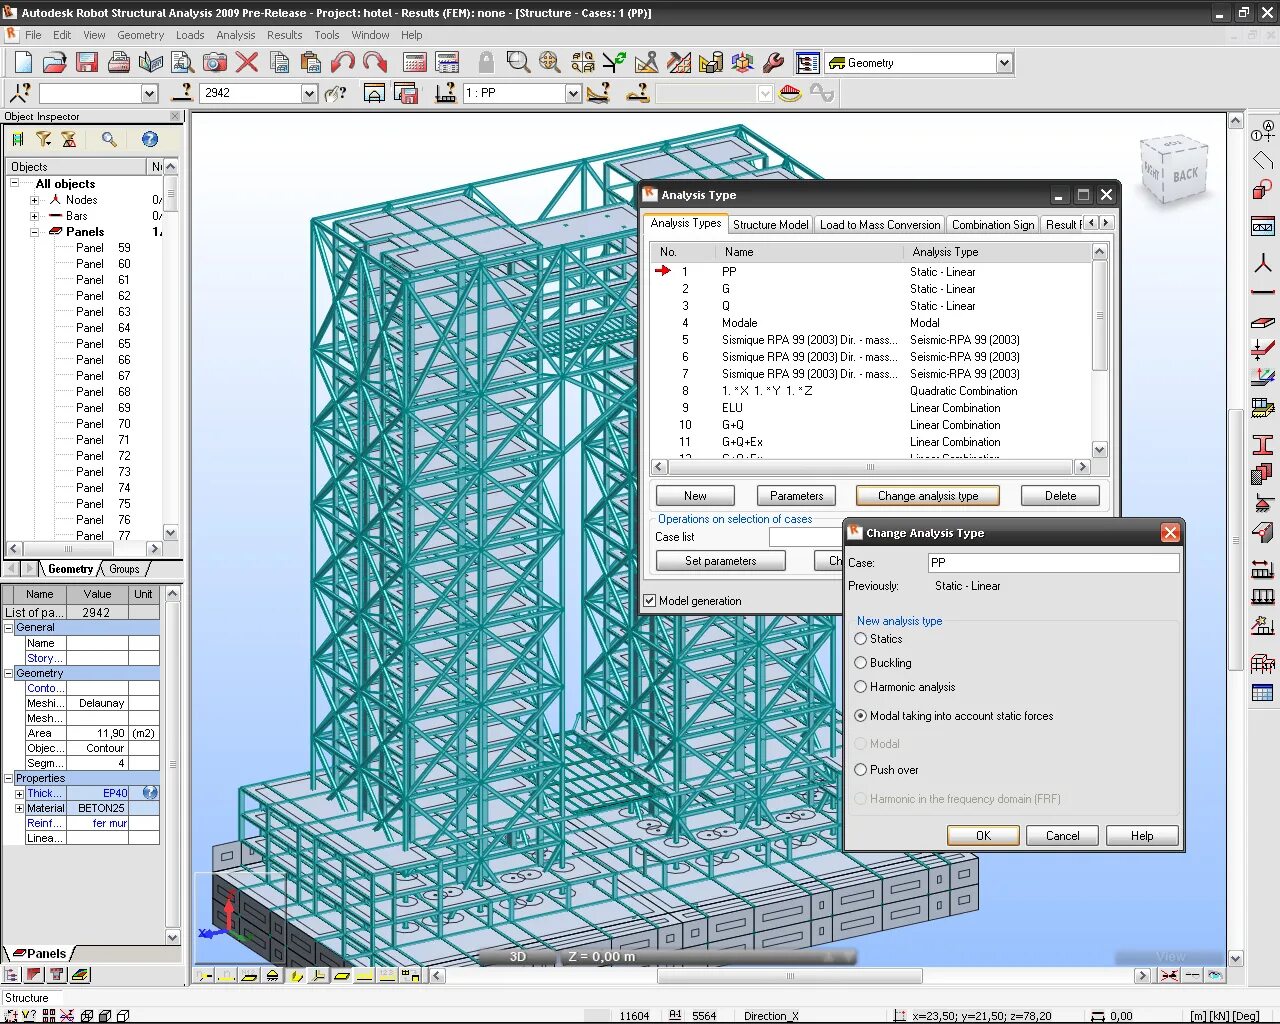Screen dimensions: 1280x1024
Task: Open a project with the folder icon
Action: (55, 62)
